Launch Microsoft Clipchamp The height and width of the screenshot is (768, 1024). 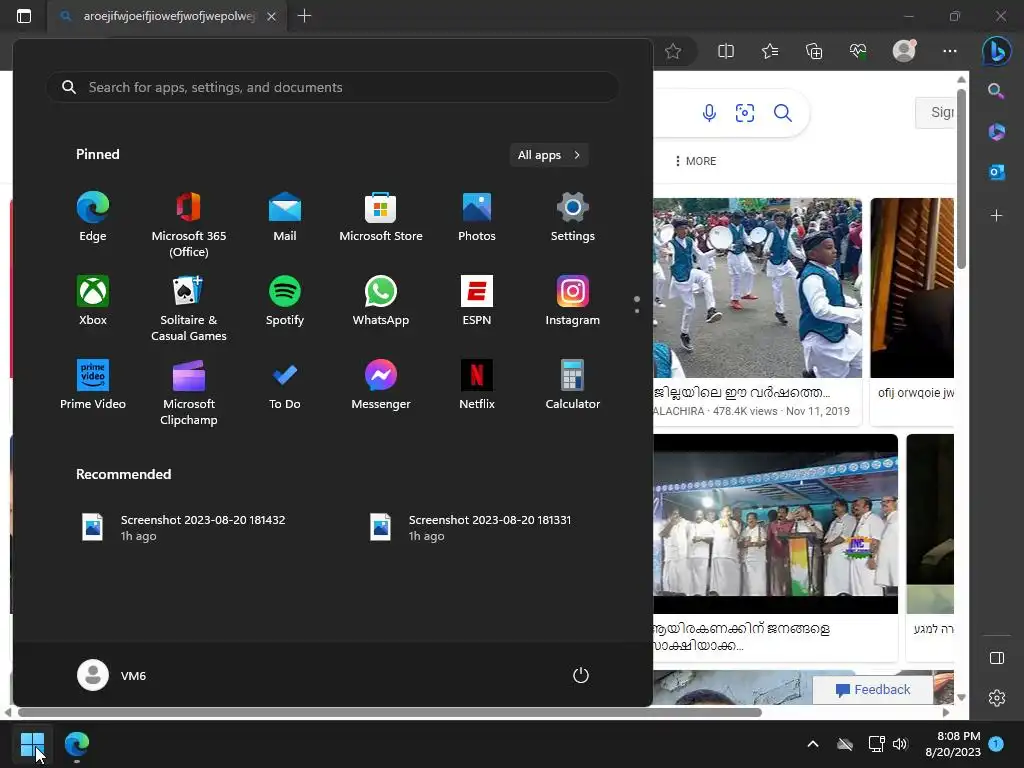189,392
